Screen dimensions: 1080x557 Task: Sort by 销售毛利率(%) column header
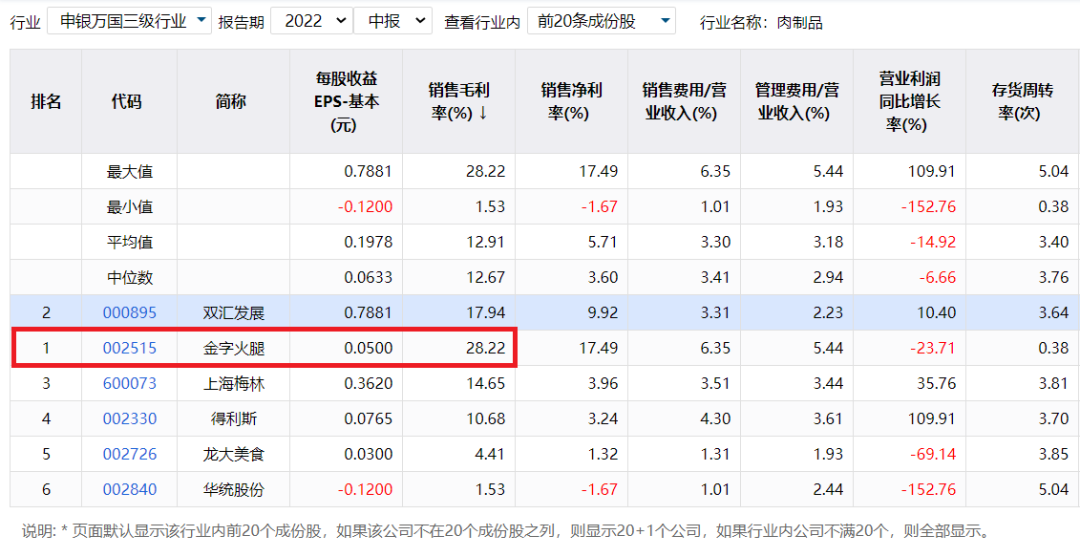459,101
